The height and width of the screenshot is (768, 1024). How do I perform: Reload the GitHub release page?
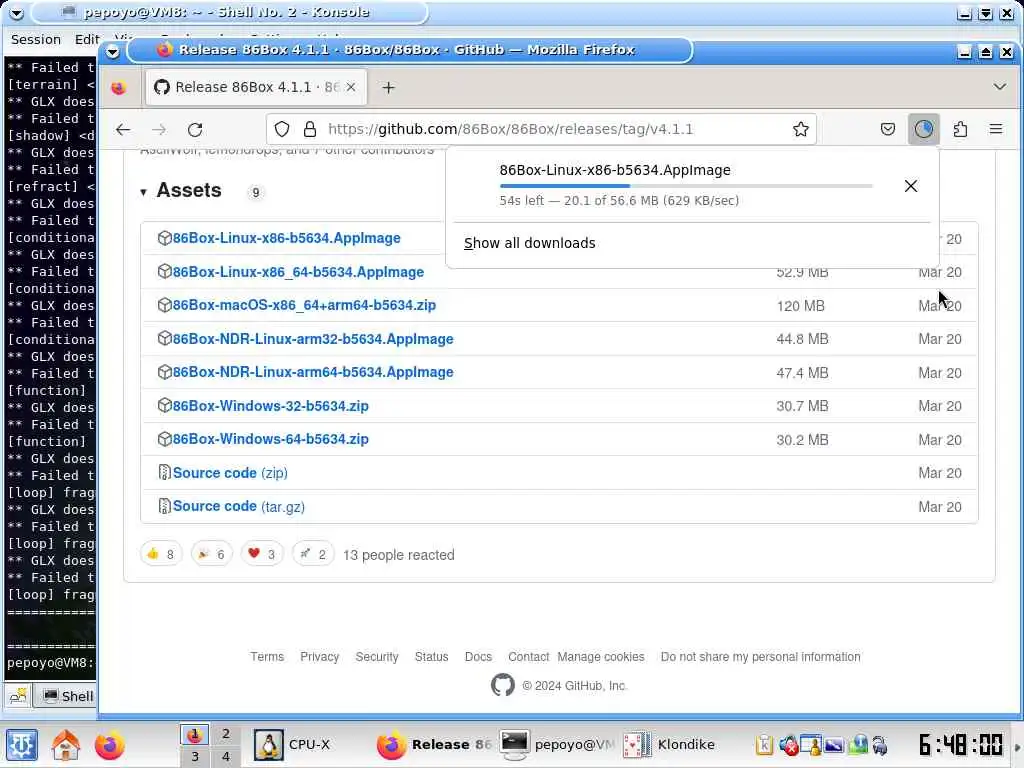tap(195, 129)
